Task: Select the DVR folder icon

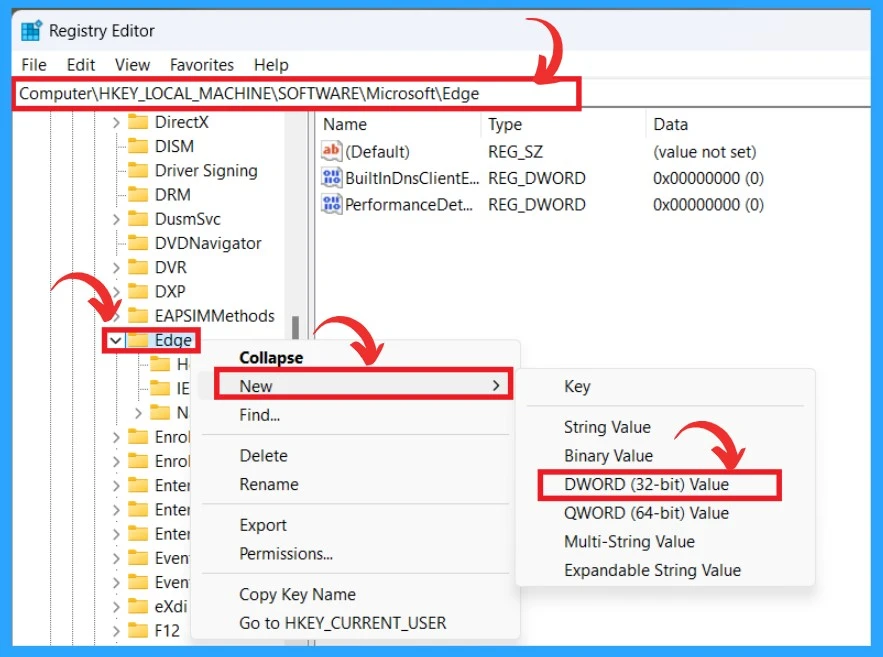Action: [x=138, y=267]
